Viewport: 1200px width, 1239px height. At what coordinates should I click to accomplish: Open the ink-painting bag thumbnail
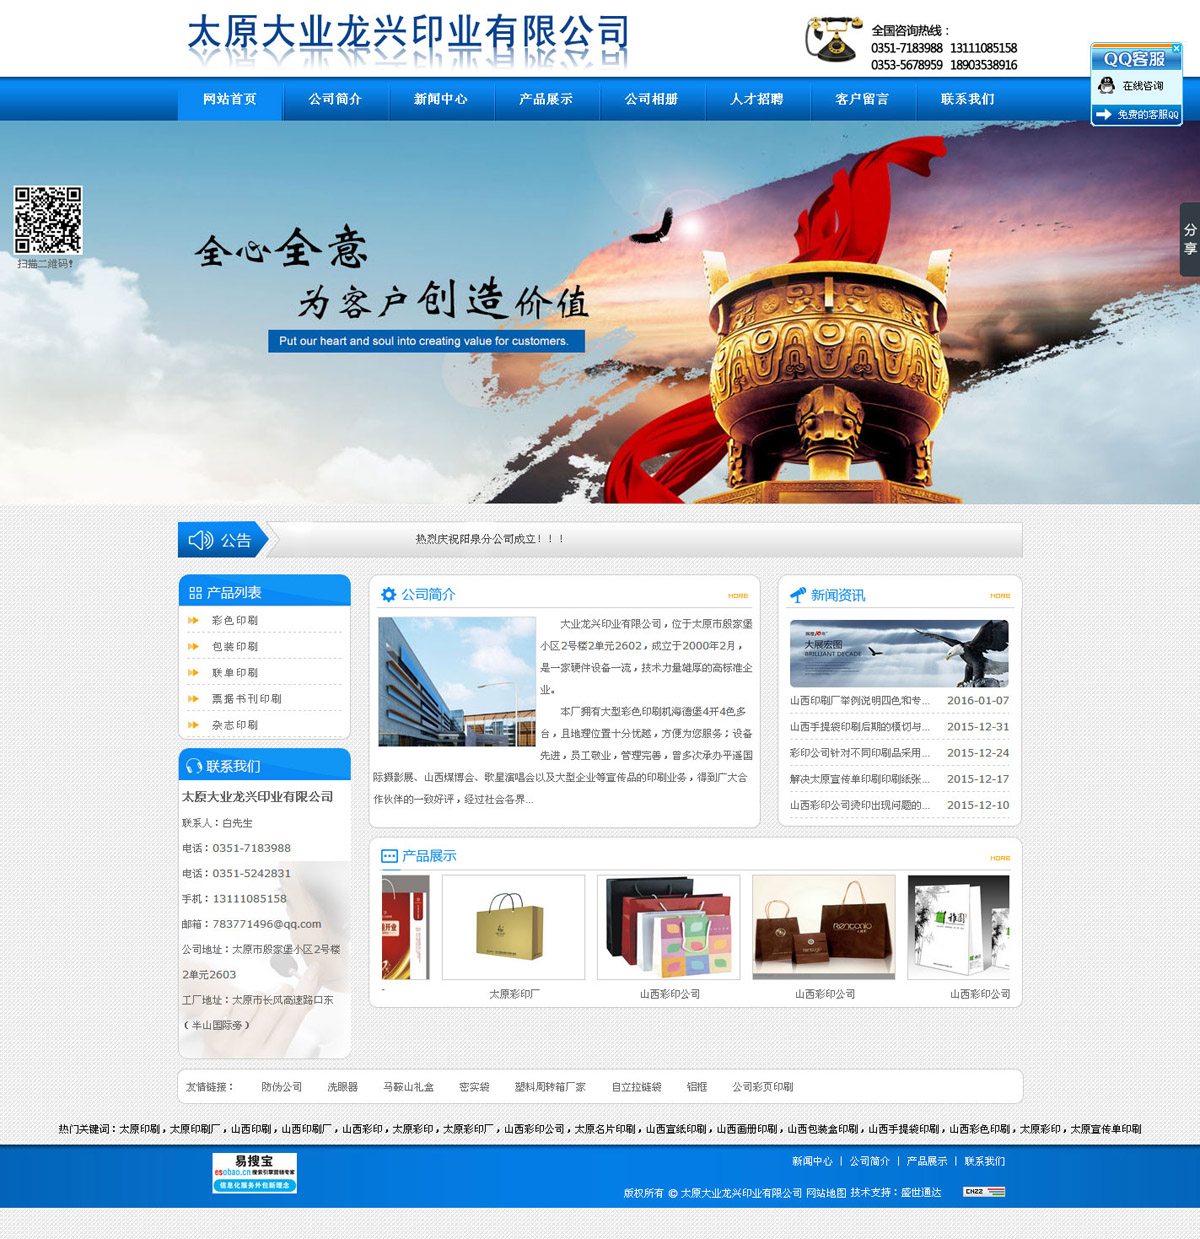958,927
